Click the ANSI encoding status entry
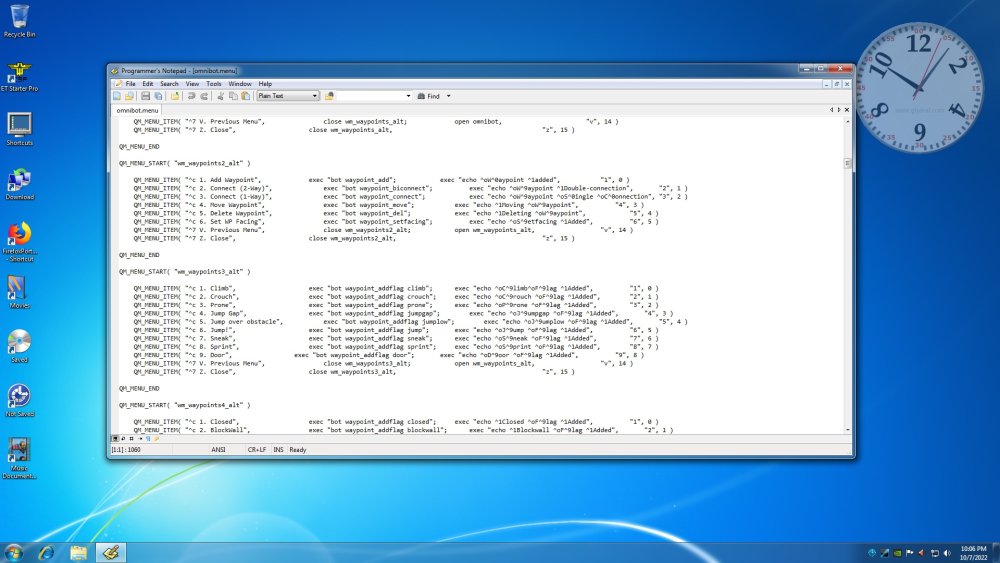 [x=218, y=450]
